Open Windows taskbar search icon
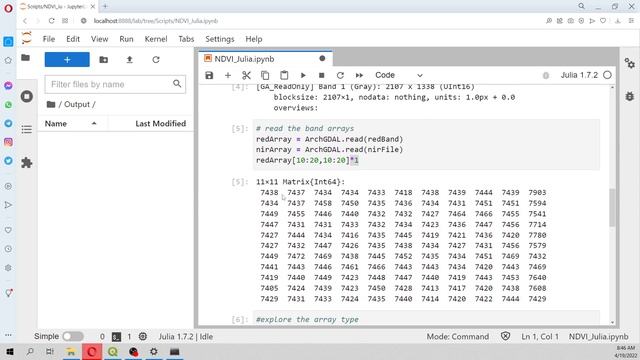640x360 pixels. (x=30, y=351)
